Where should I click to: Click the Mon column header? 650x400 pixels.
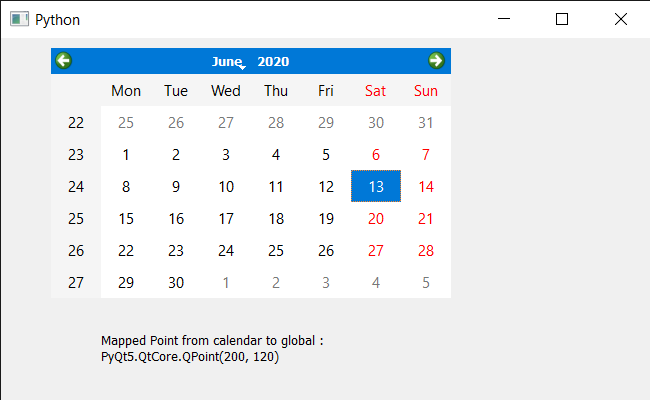126,90
